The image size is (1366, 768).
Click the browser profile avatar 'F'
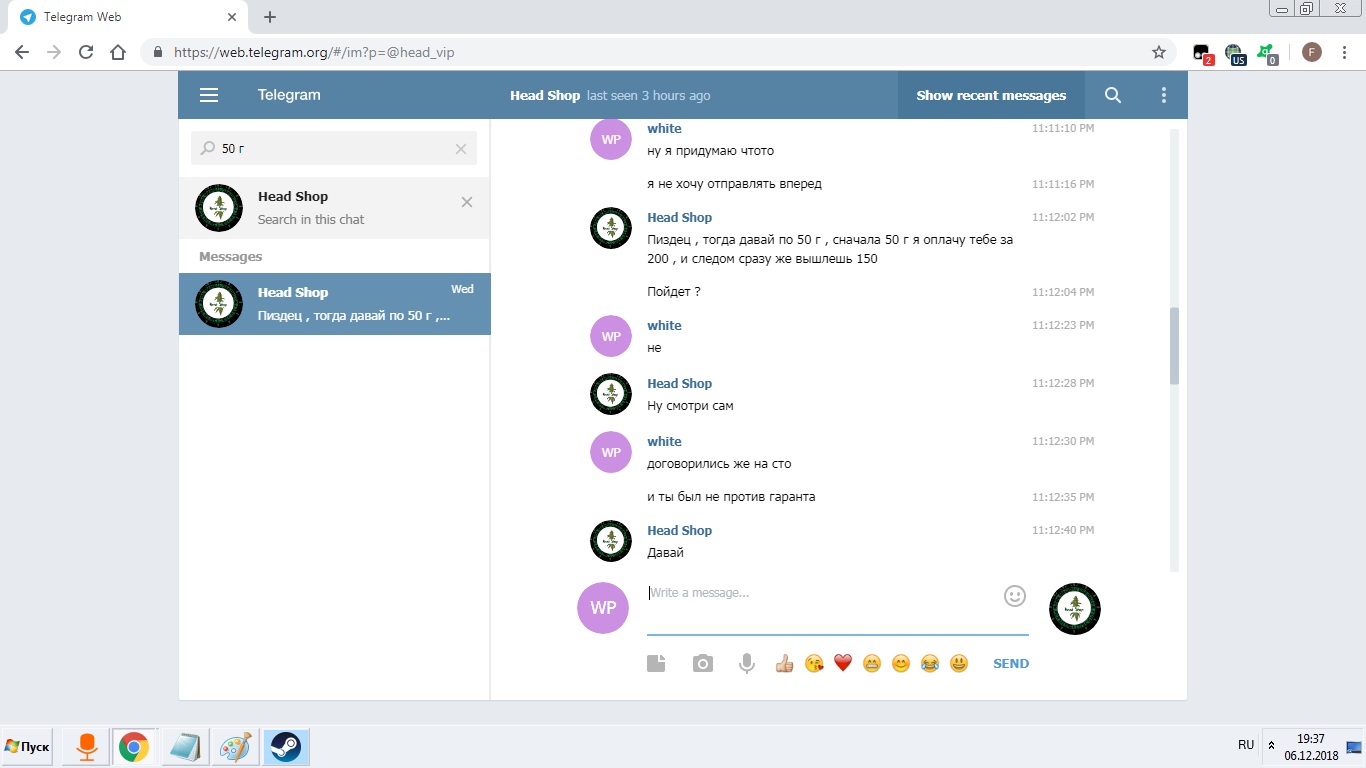[x=1312, y=52]
